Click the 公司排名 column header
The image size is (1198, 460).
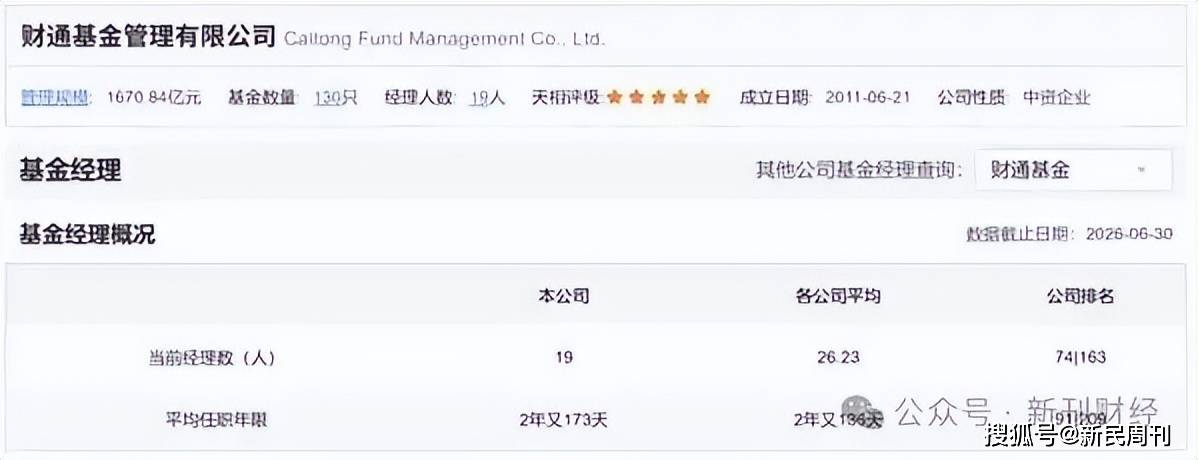click(x=1080, y=296)
